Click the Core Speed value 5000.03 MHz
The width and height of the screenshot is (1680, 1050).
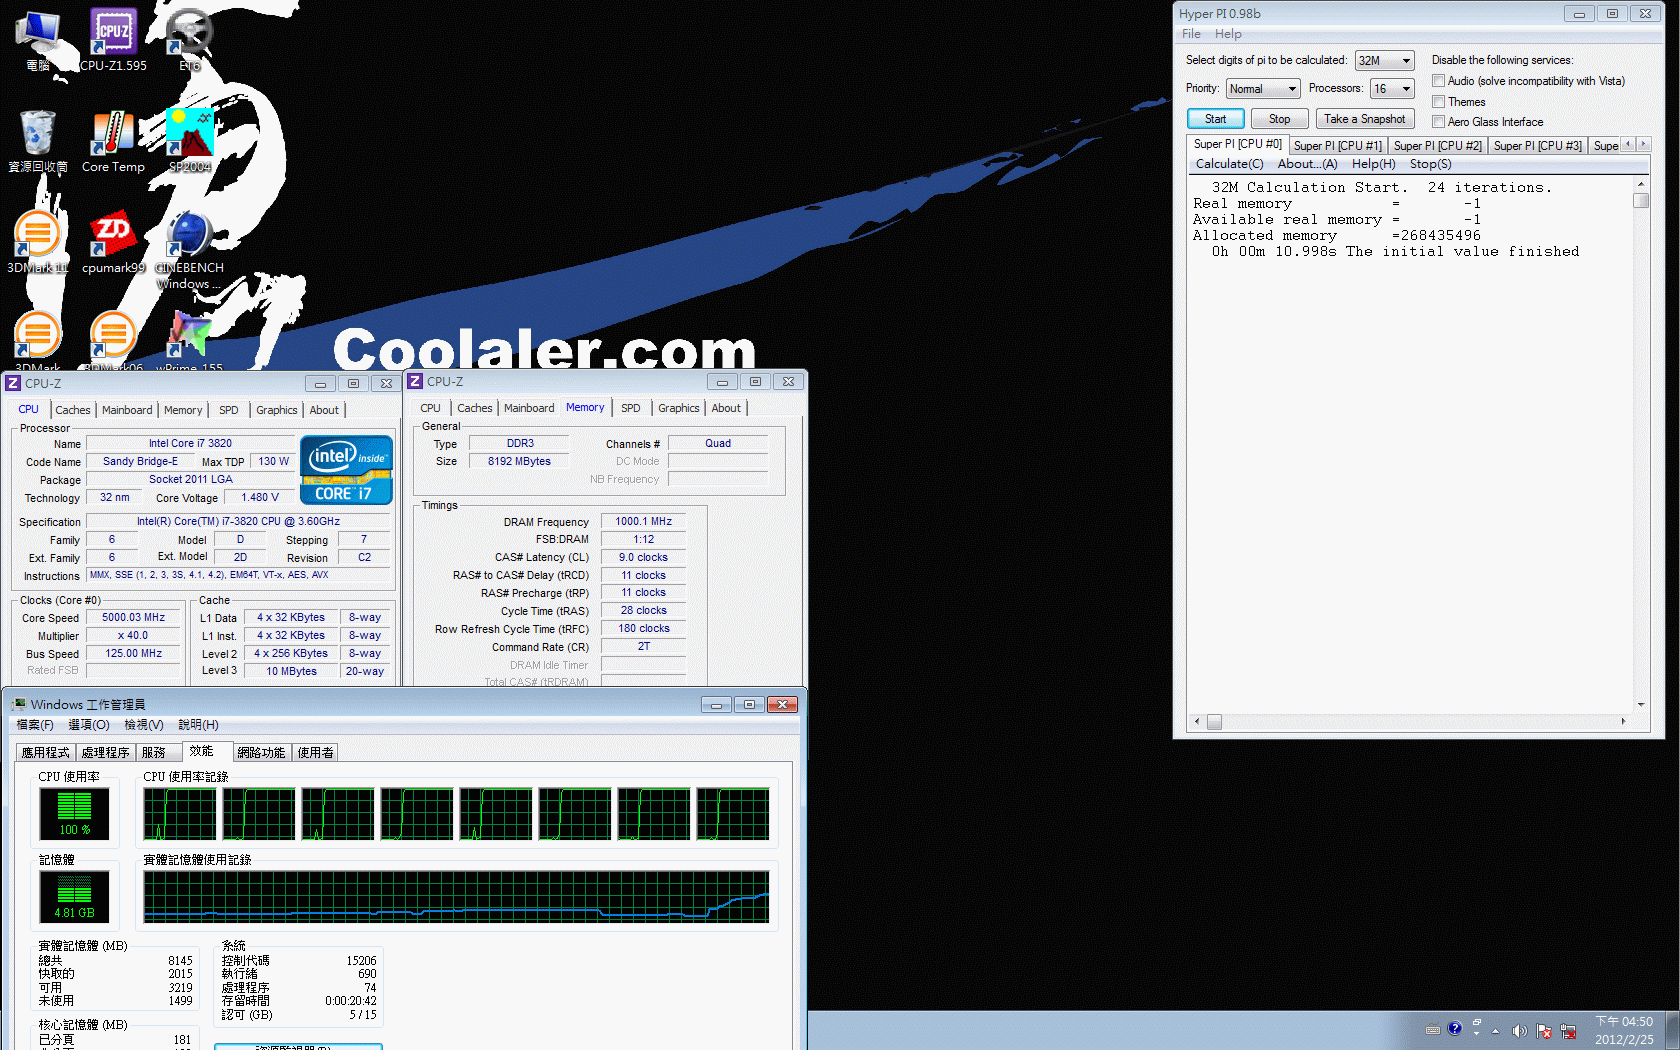pyautogui.click(x=134, y=618)
